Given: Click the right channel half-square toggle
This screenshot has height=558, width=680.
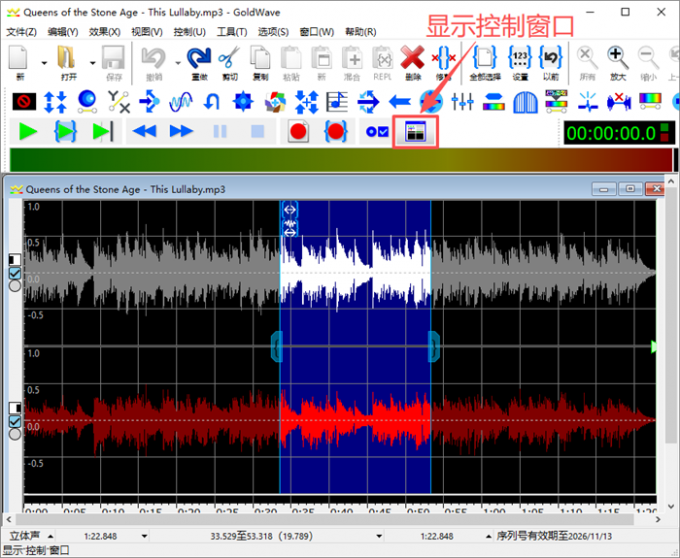Looking at the screenshot, I should pyautogui.click(x=15, y=408).
